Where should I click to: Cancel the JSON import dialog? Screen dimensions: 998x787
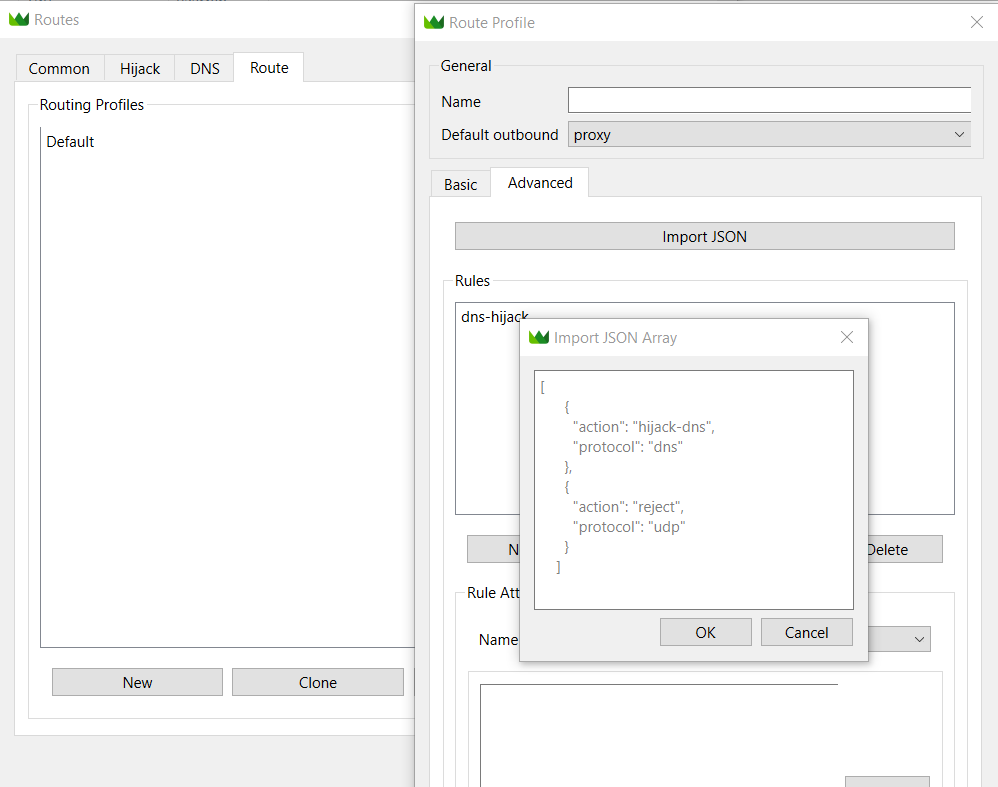point(806,632)
